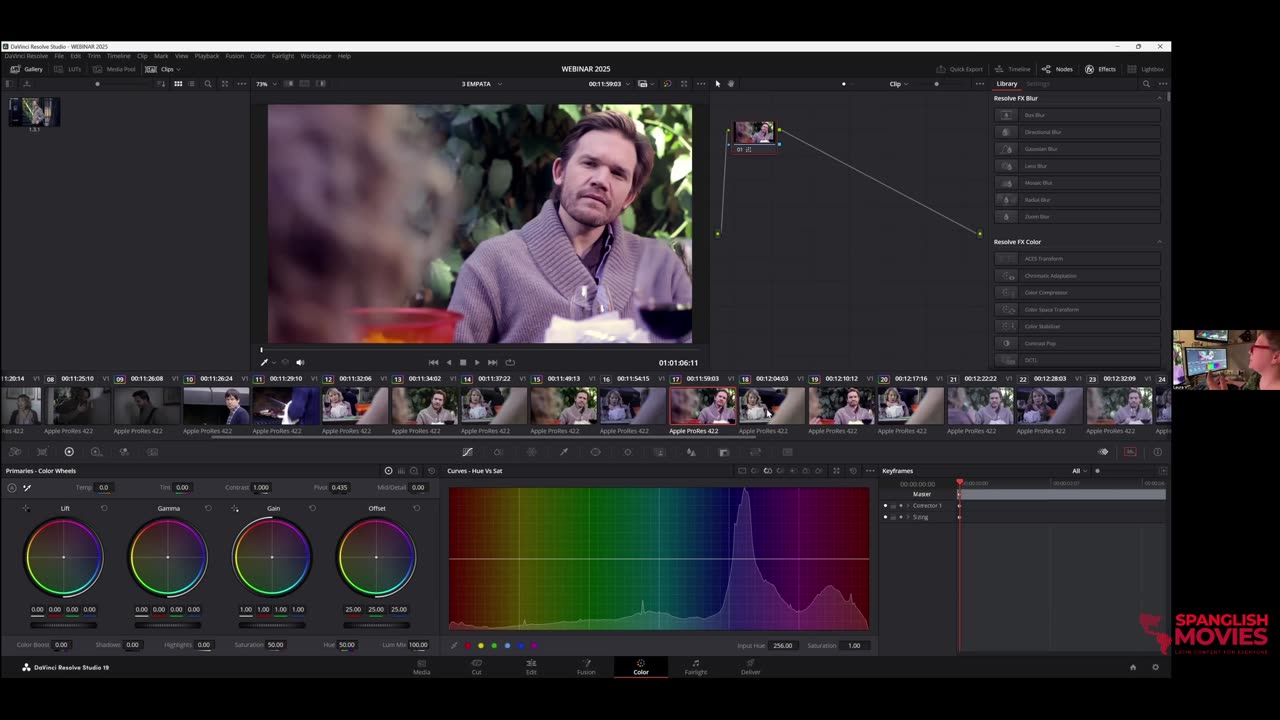This screenshot has height=720, width=1280.
Task: Adjust the Gain master wheel slider
Action: [272, 625]
